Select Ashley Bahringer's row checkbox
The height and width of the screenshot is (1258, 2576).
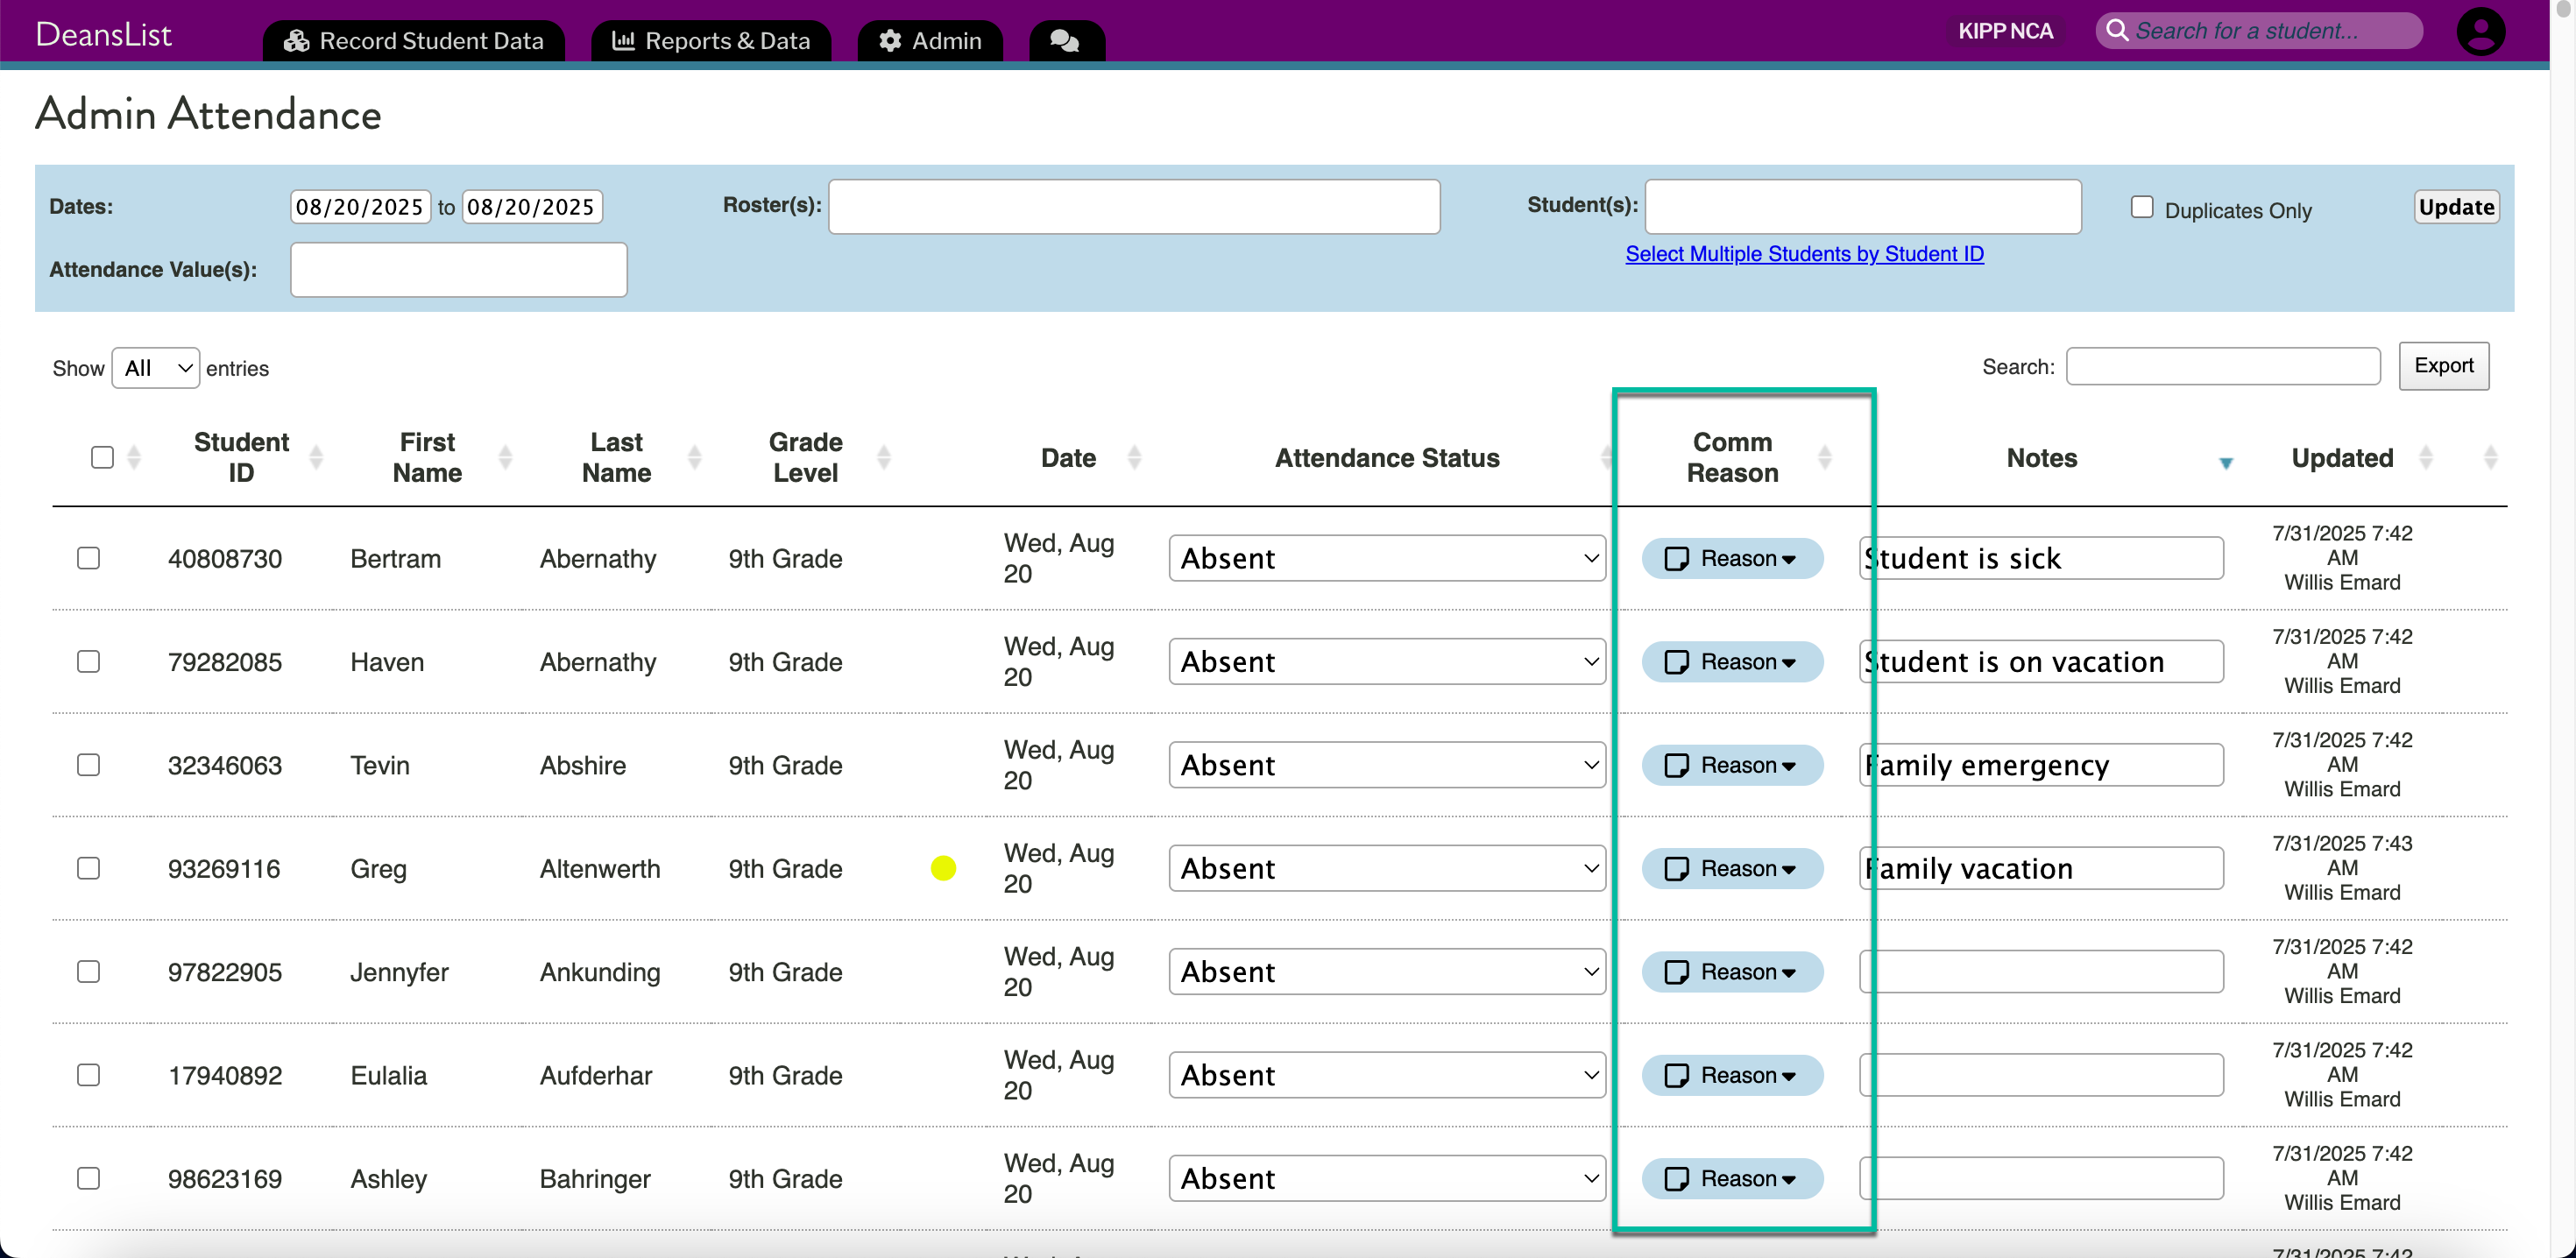point(88,1178)
